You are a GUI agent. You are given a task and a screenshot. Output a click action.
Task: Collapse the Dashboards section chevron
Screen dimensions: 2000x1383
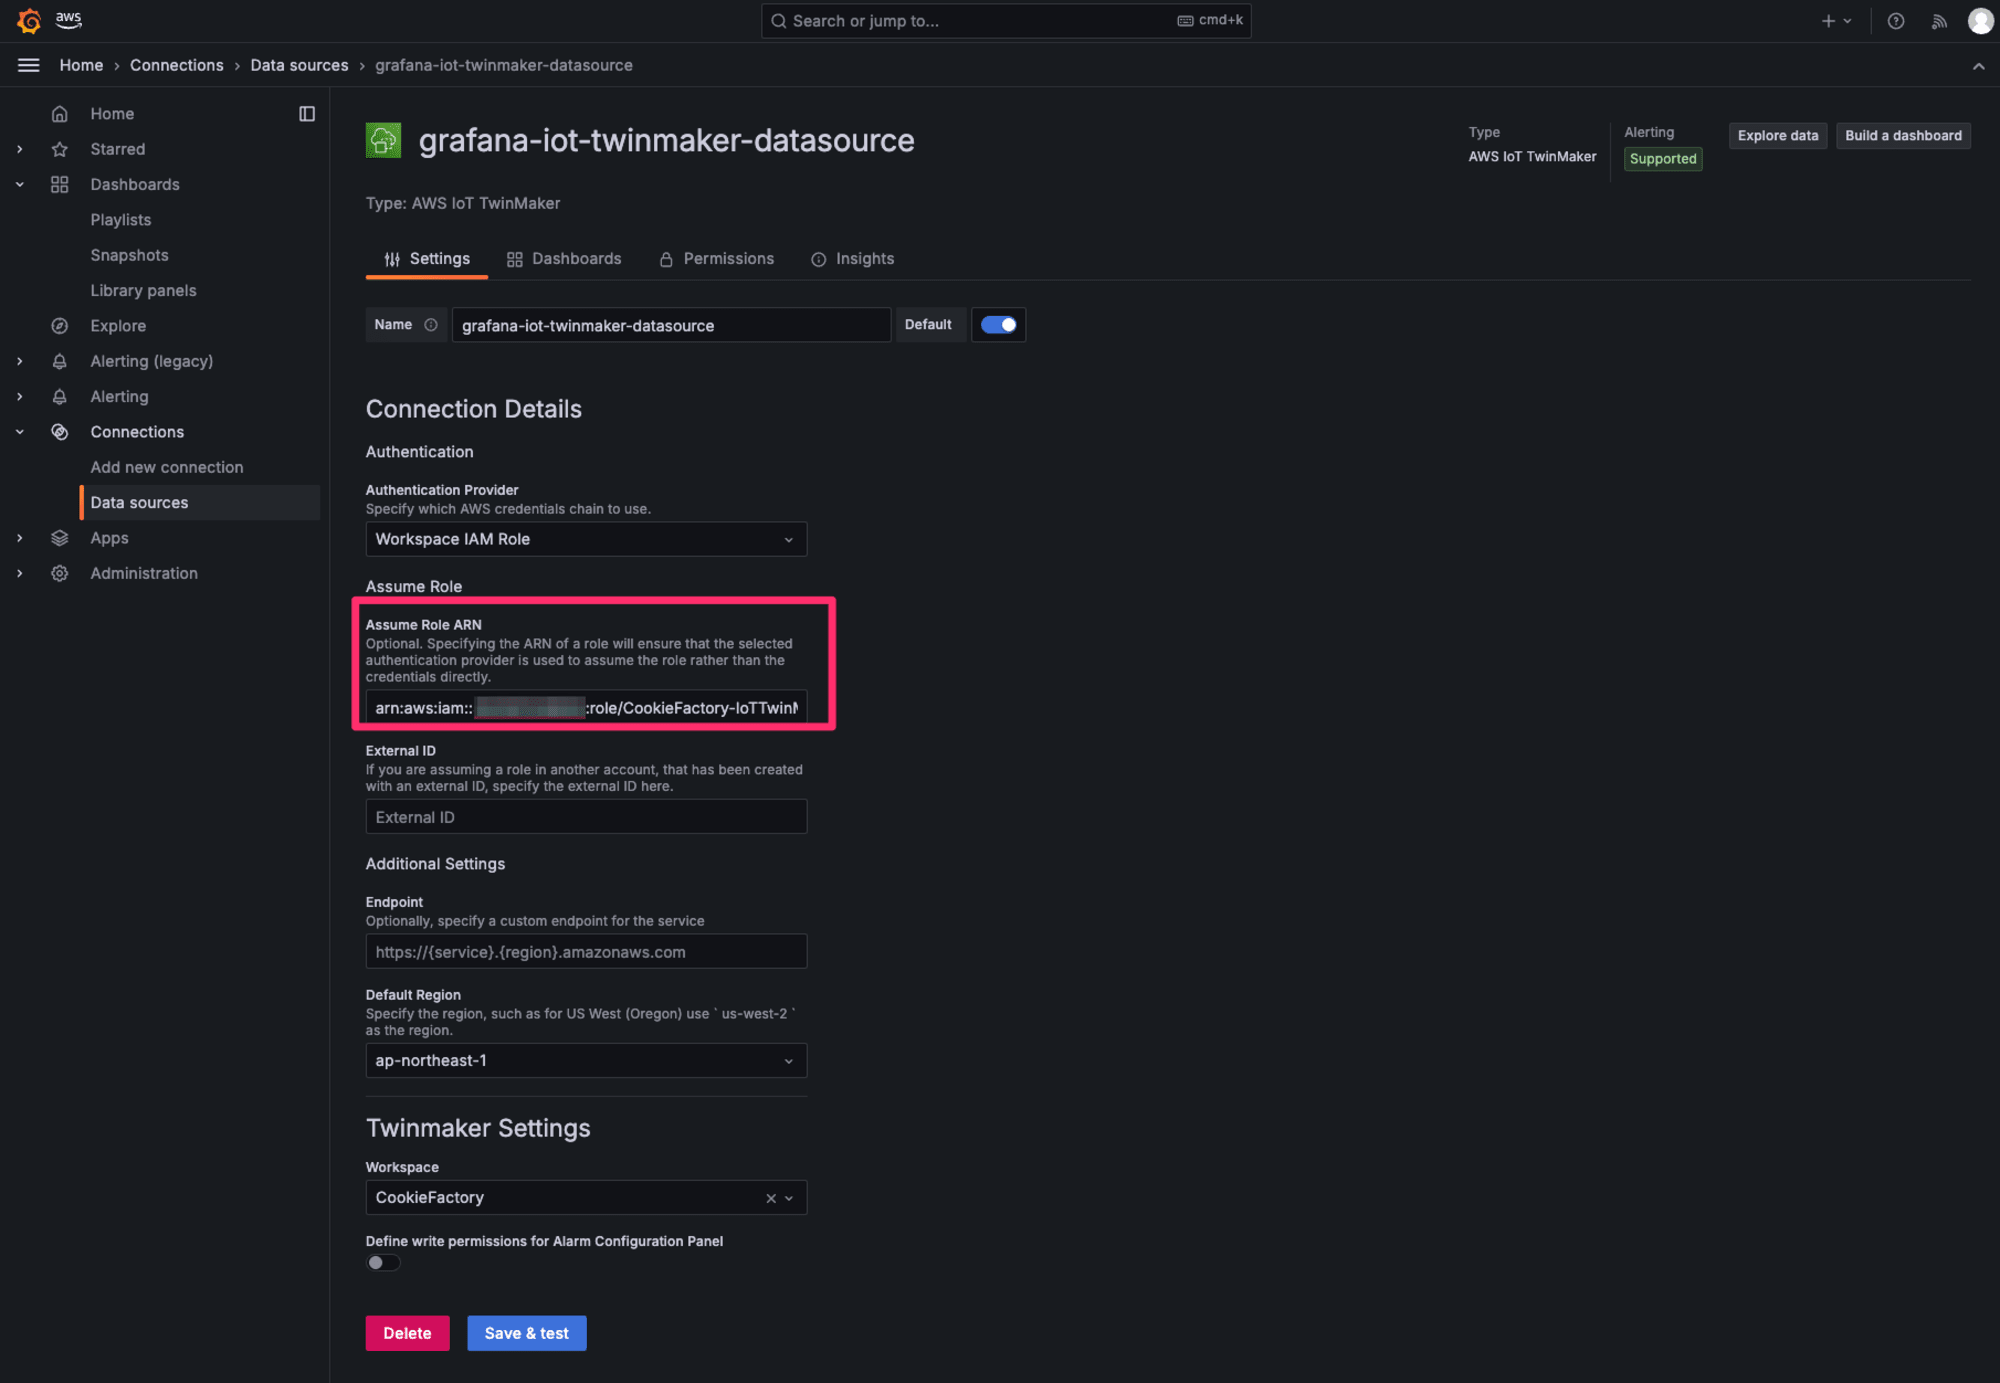20,184
